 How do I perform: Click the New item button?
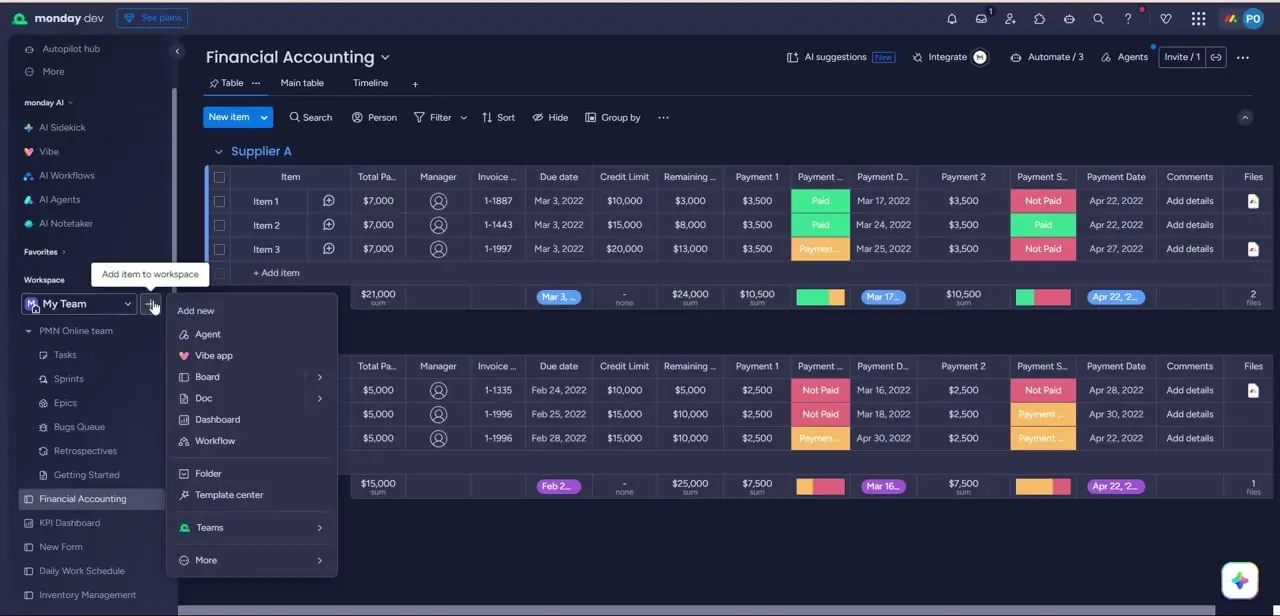tap(229, 117)
